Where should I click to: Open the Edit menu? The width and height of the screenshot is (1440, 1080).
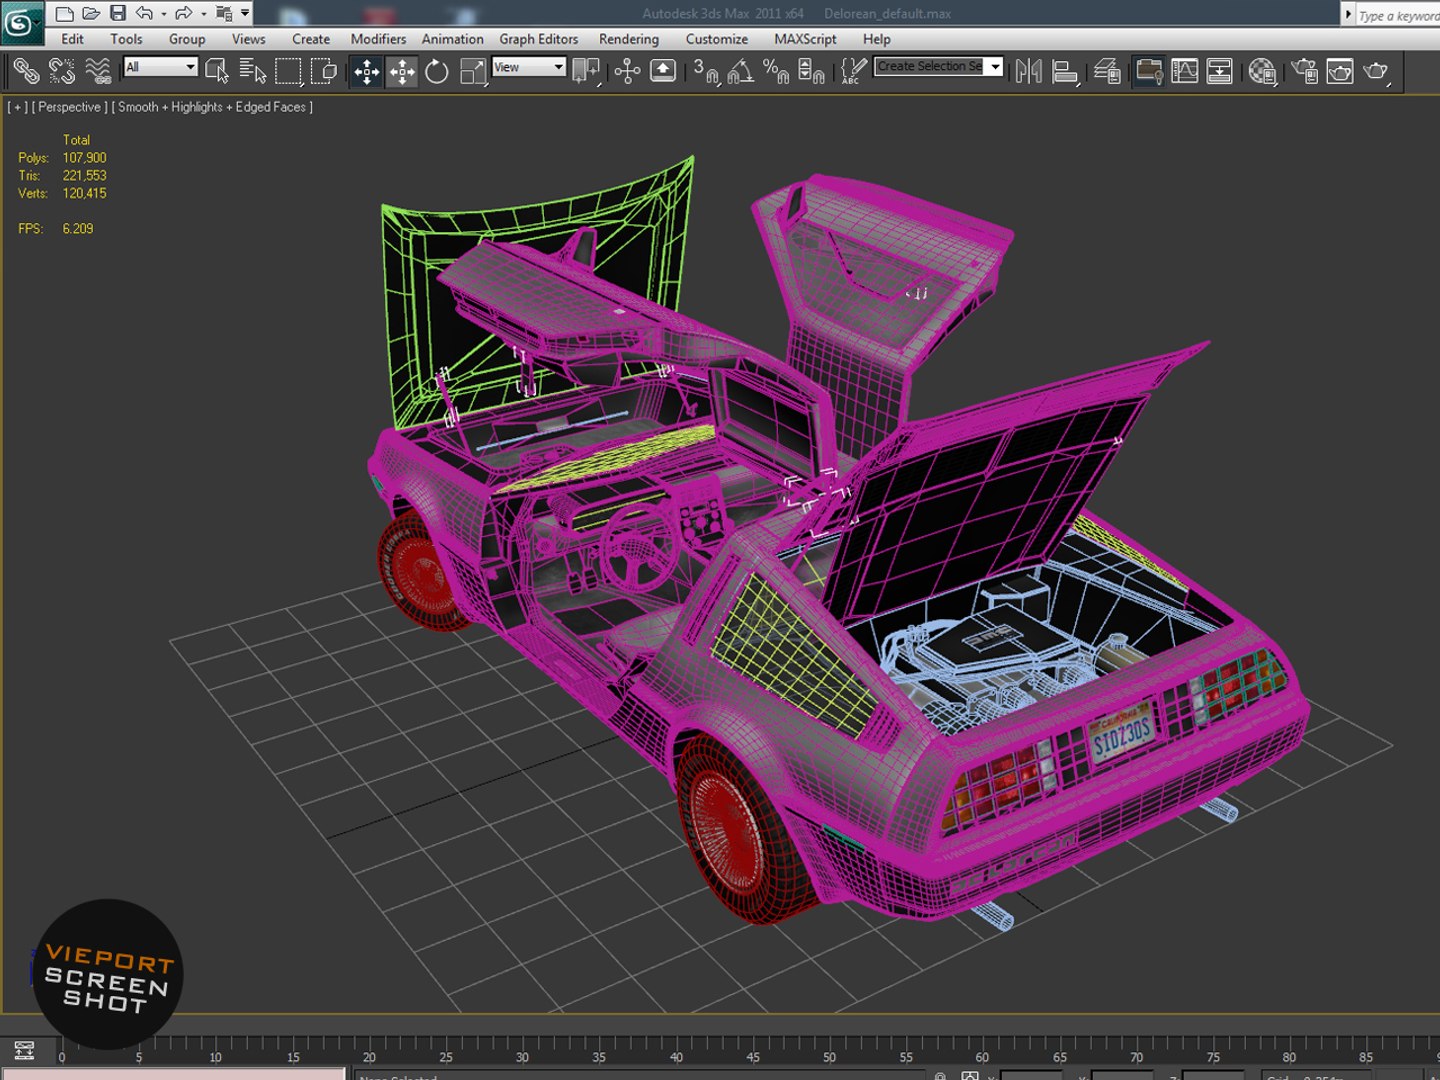point(72,39)
